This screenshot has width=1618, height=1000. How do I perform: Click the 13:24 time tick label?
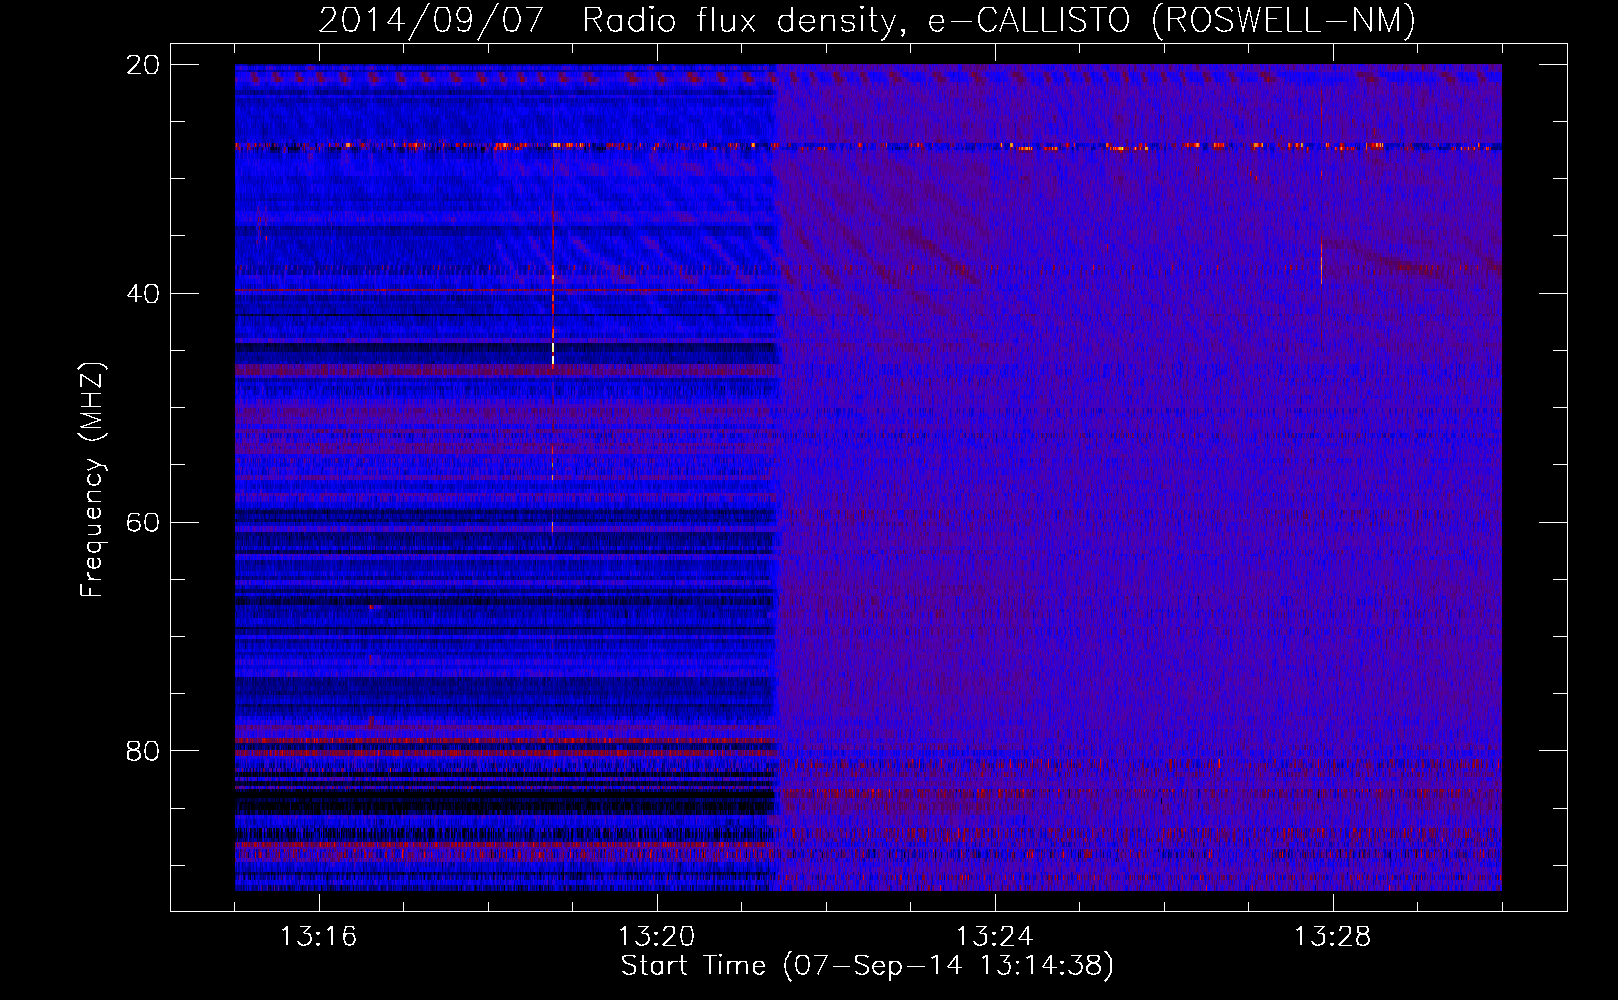[995, 936]
